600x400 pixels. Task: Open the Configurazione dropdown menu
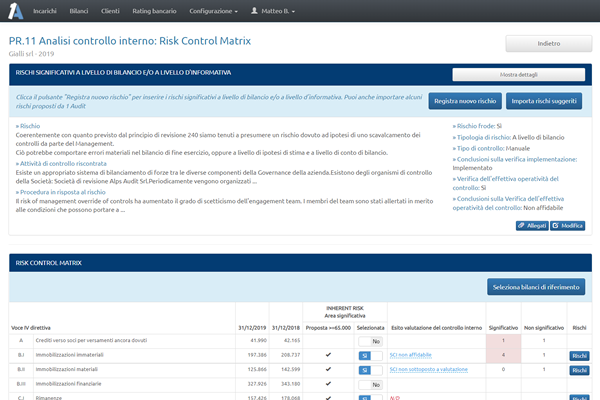(213, 11)
